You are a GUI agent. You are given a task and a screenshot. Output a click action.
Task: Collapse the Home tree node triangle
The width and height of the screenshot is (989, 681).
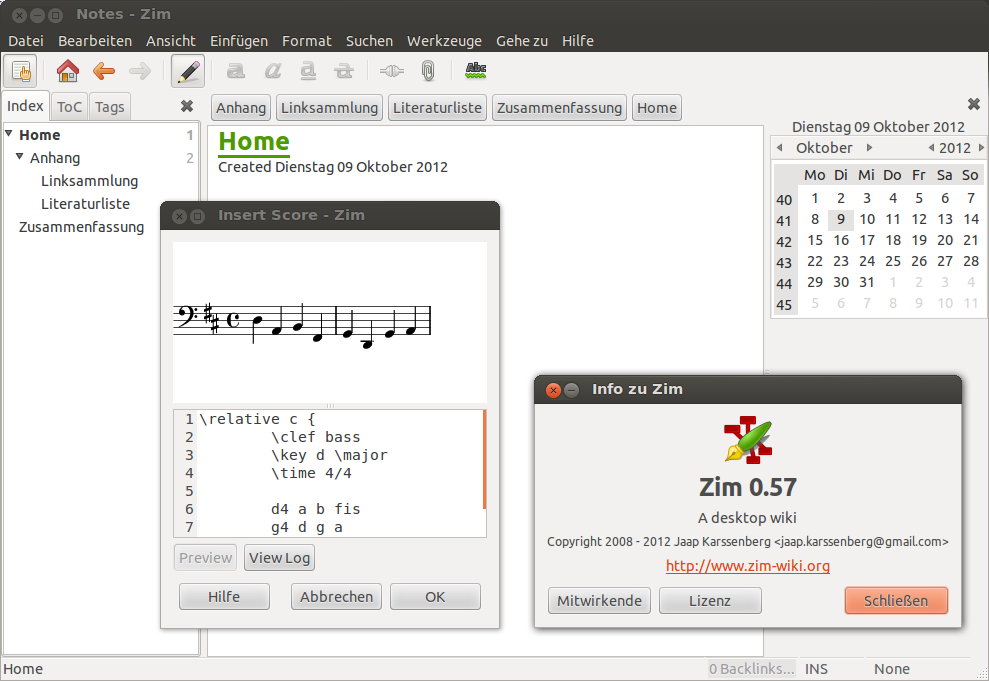(9, 134)
